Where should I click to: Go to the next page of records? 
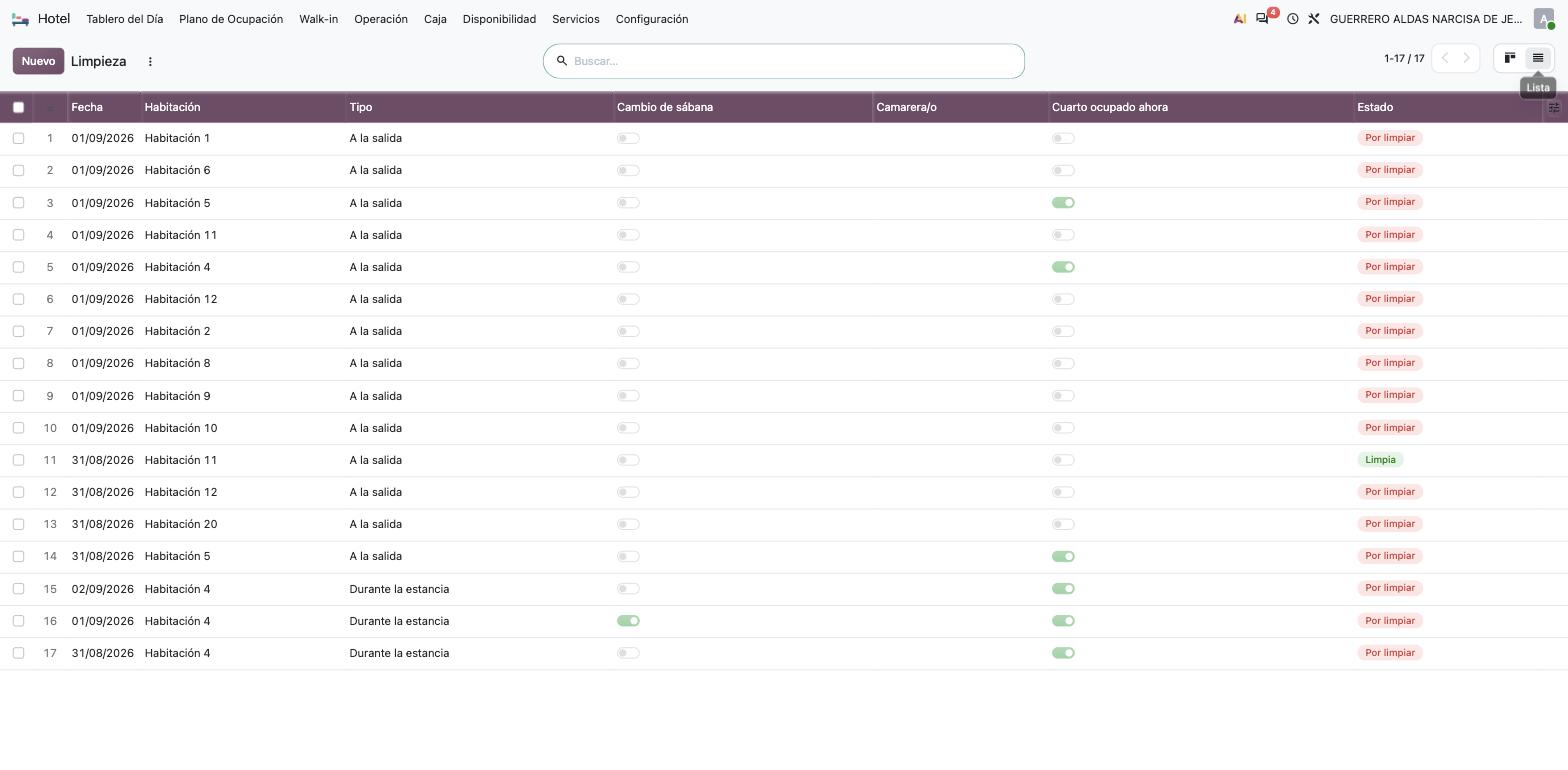click(1467, 58)
